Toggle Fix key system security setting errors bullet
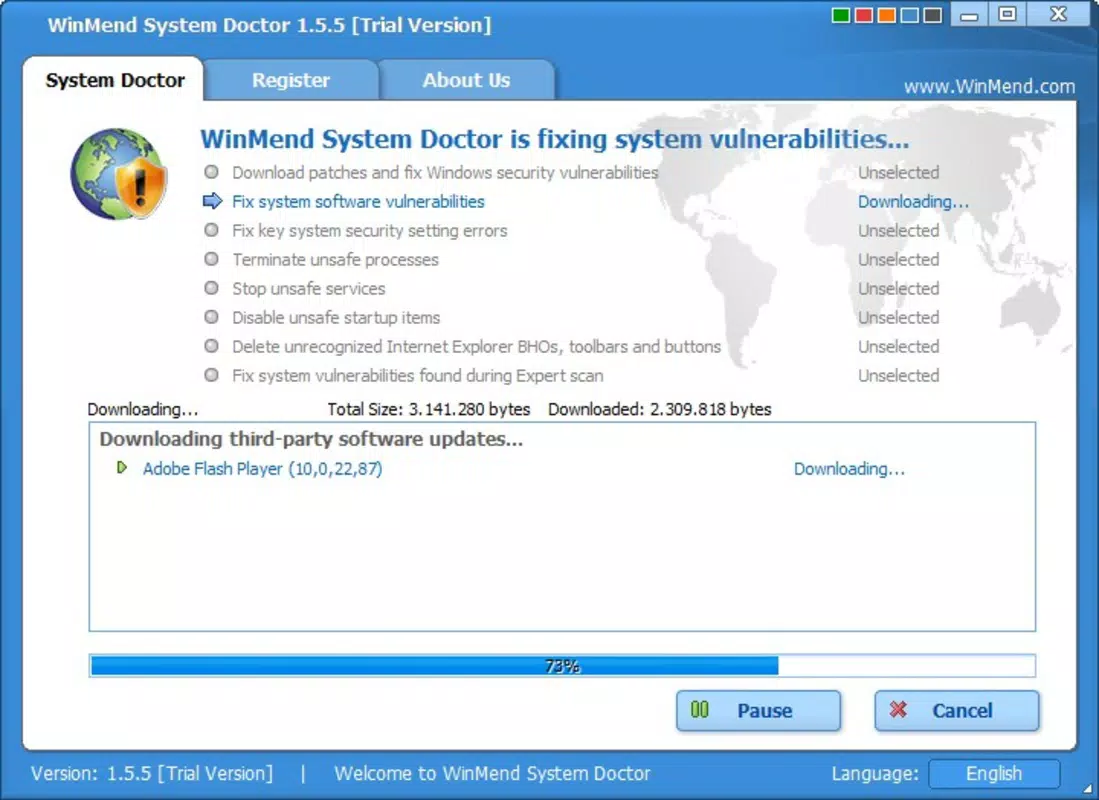The image size is (1099, 800). (211, 230)
